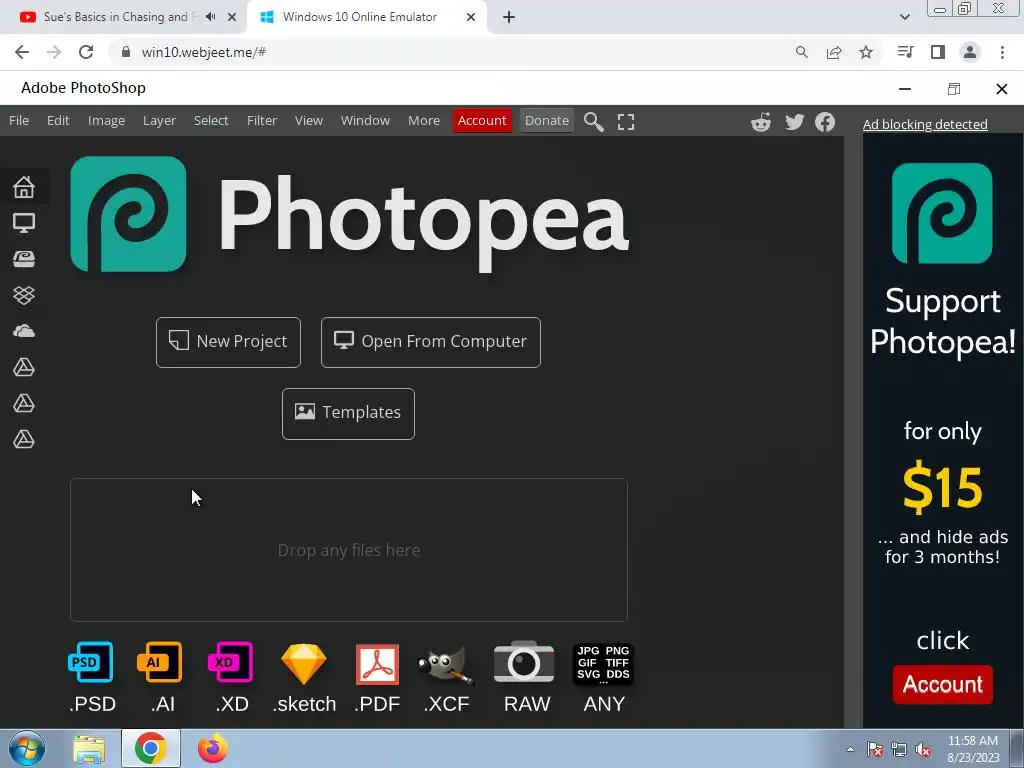The width and height of the screenshot is (1024, 768).
Task: Click the .XCF GIMP icon
Action: (x=446, y=665)
